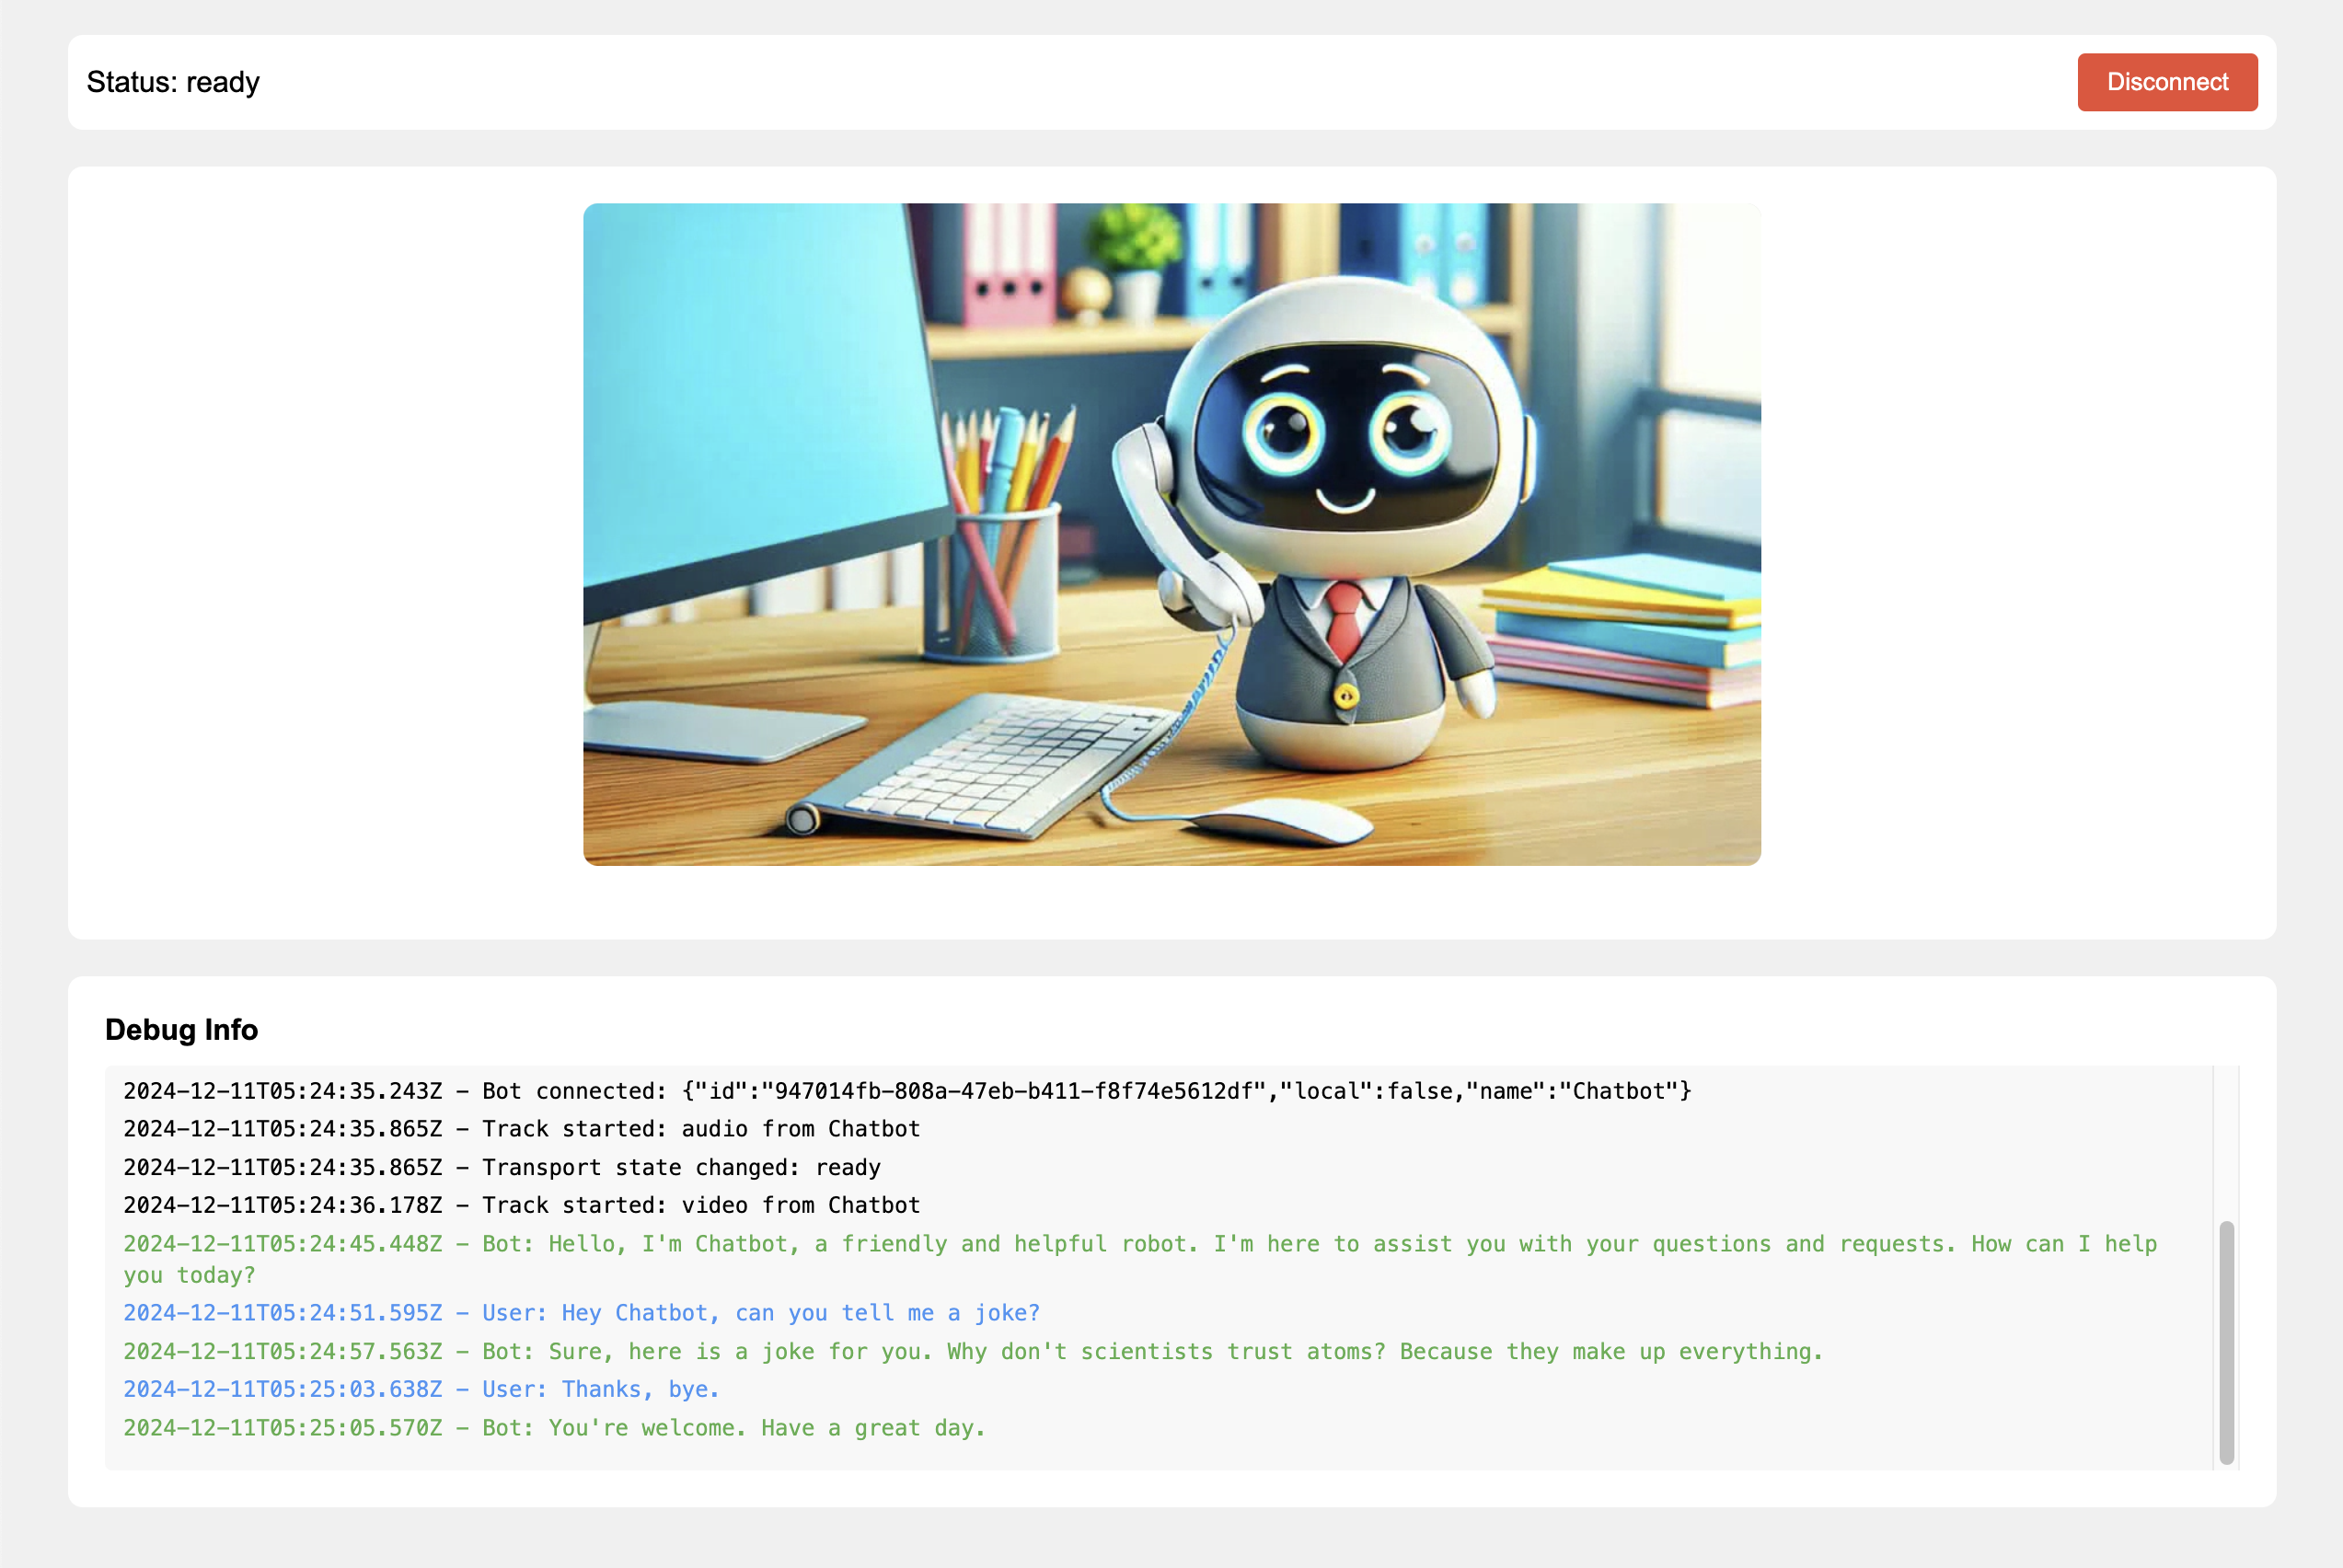Click the wrapped "you today?" log line

[189, 1275]
